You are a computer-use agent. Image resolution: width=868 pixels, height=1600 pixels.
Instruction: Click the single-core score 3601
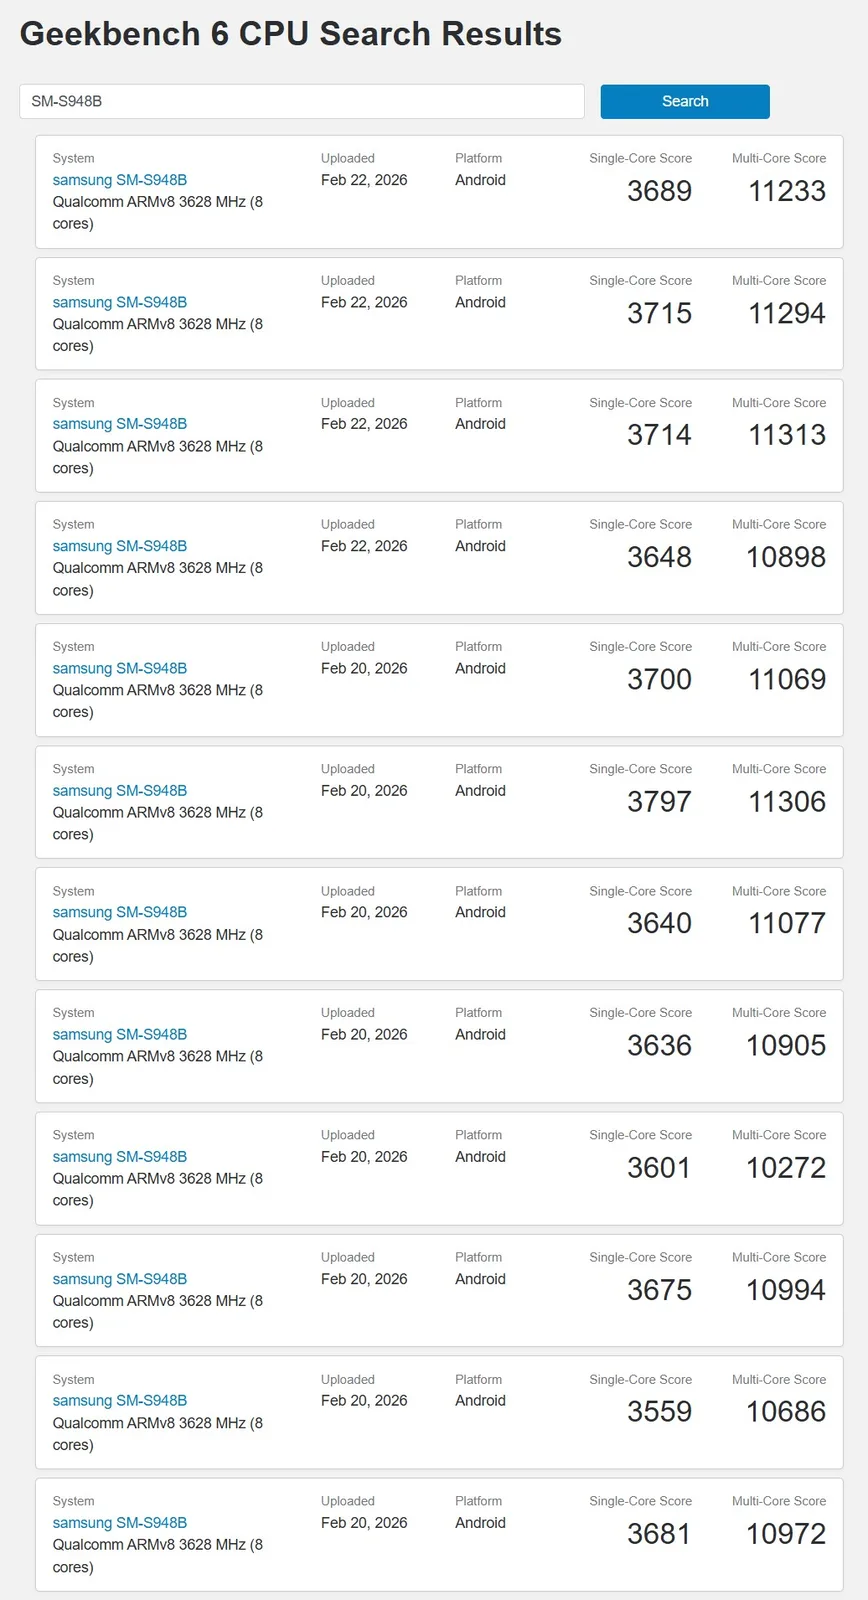pos(659,1168)
